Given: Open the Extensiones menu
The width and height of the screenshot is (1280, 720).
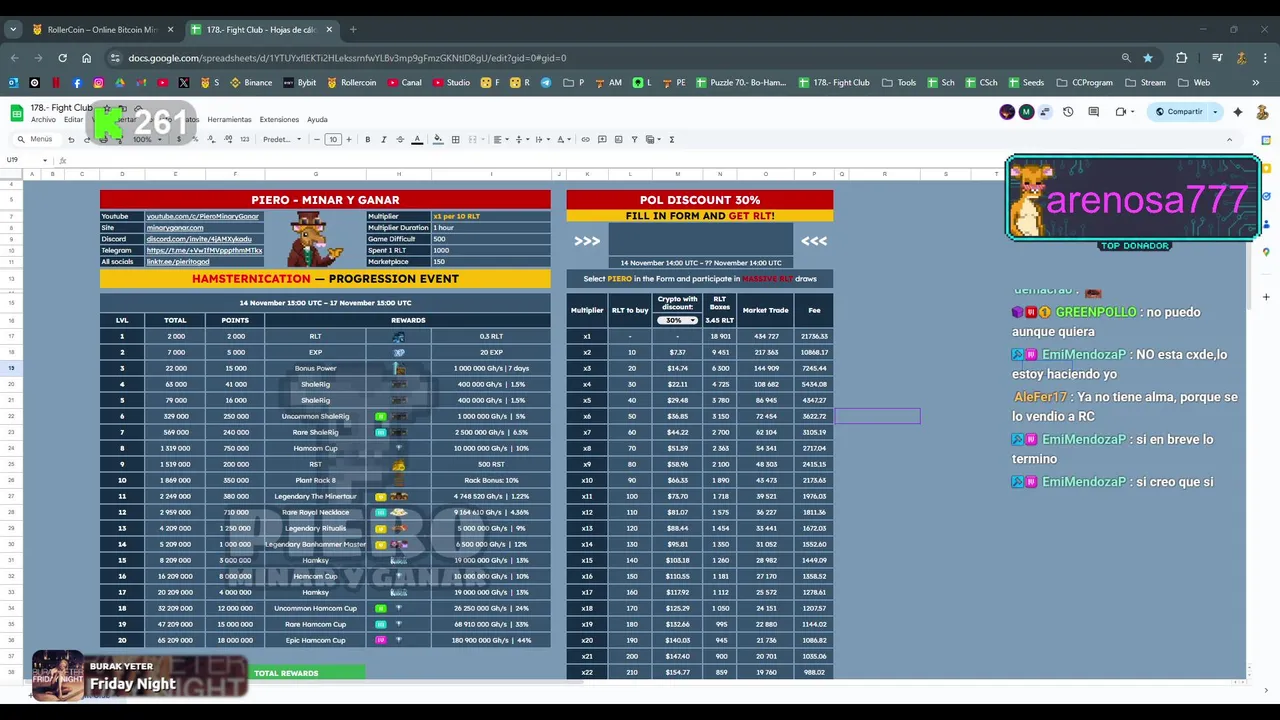Looking at the screenshot, I should (279, 120).
